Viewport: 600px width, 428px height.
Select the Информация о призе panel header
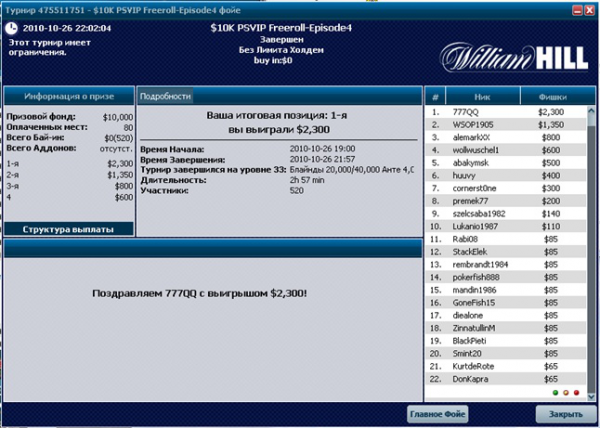(69, 96)
